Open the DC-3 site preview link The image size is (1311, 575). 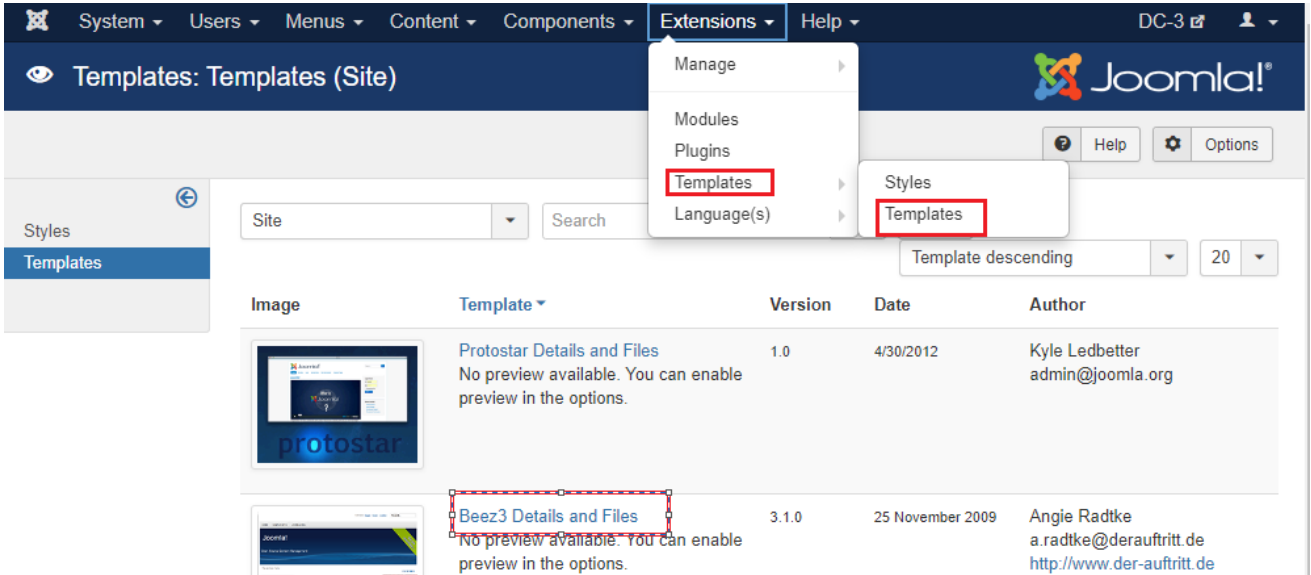1171,21
